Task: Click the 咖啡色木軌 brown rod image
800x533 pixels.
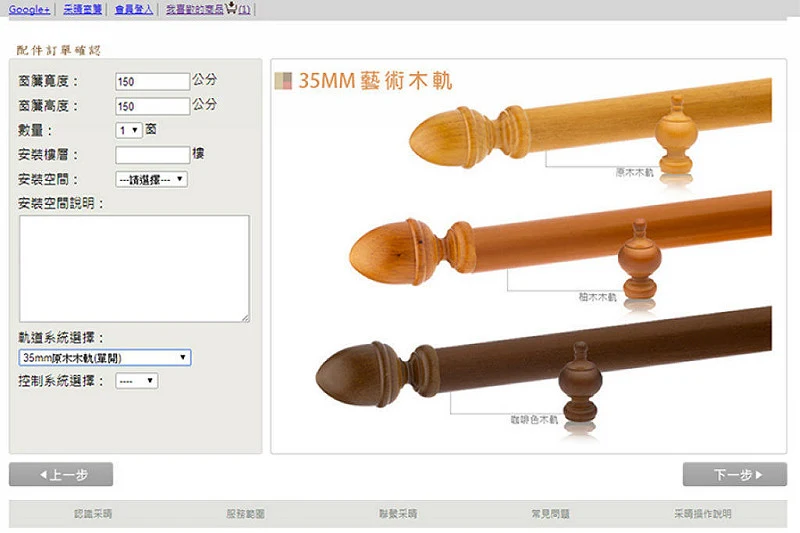Action: click(543, 365)
